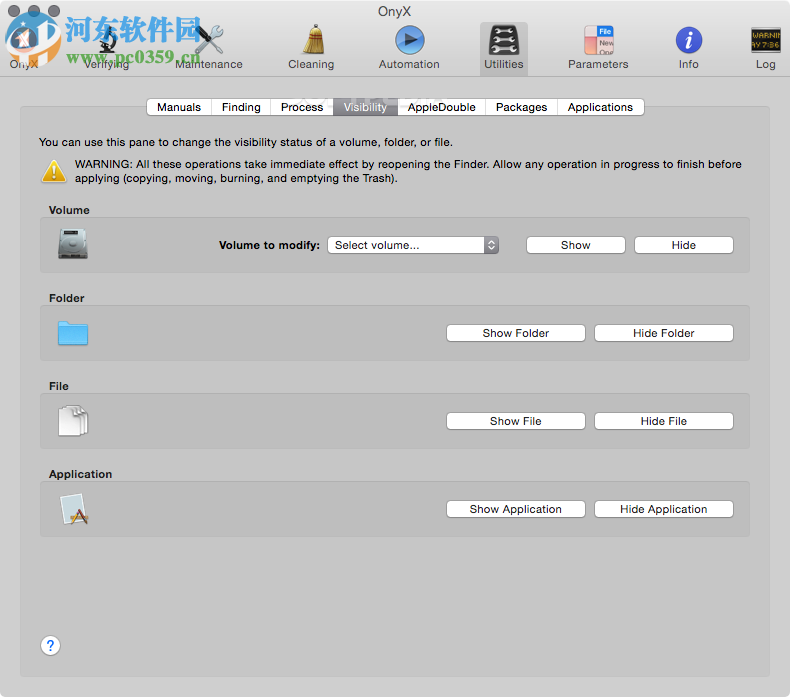Open the Verifying microscope icon
The height and width of the screenshot is (697, 790).
tap(107, 40)
